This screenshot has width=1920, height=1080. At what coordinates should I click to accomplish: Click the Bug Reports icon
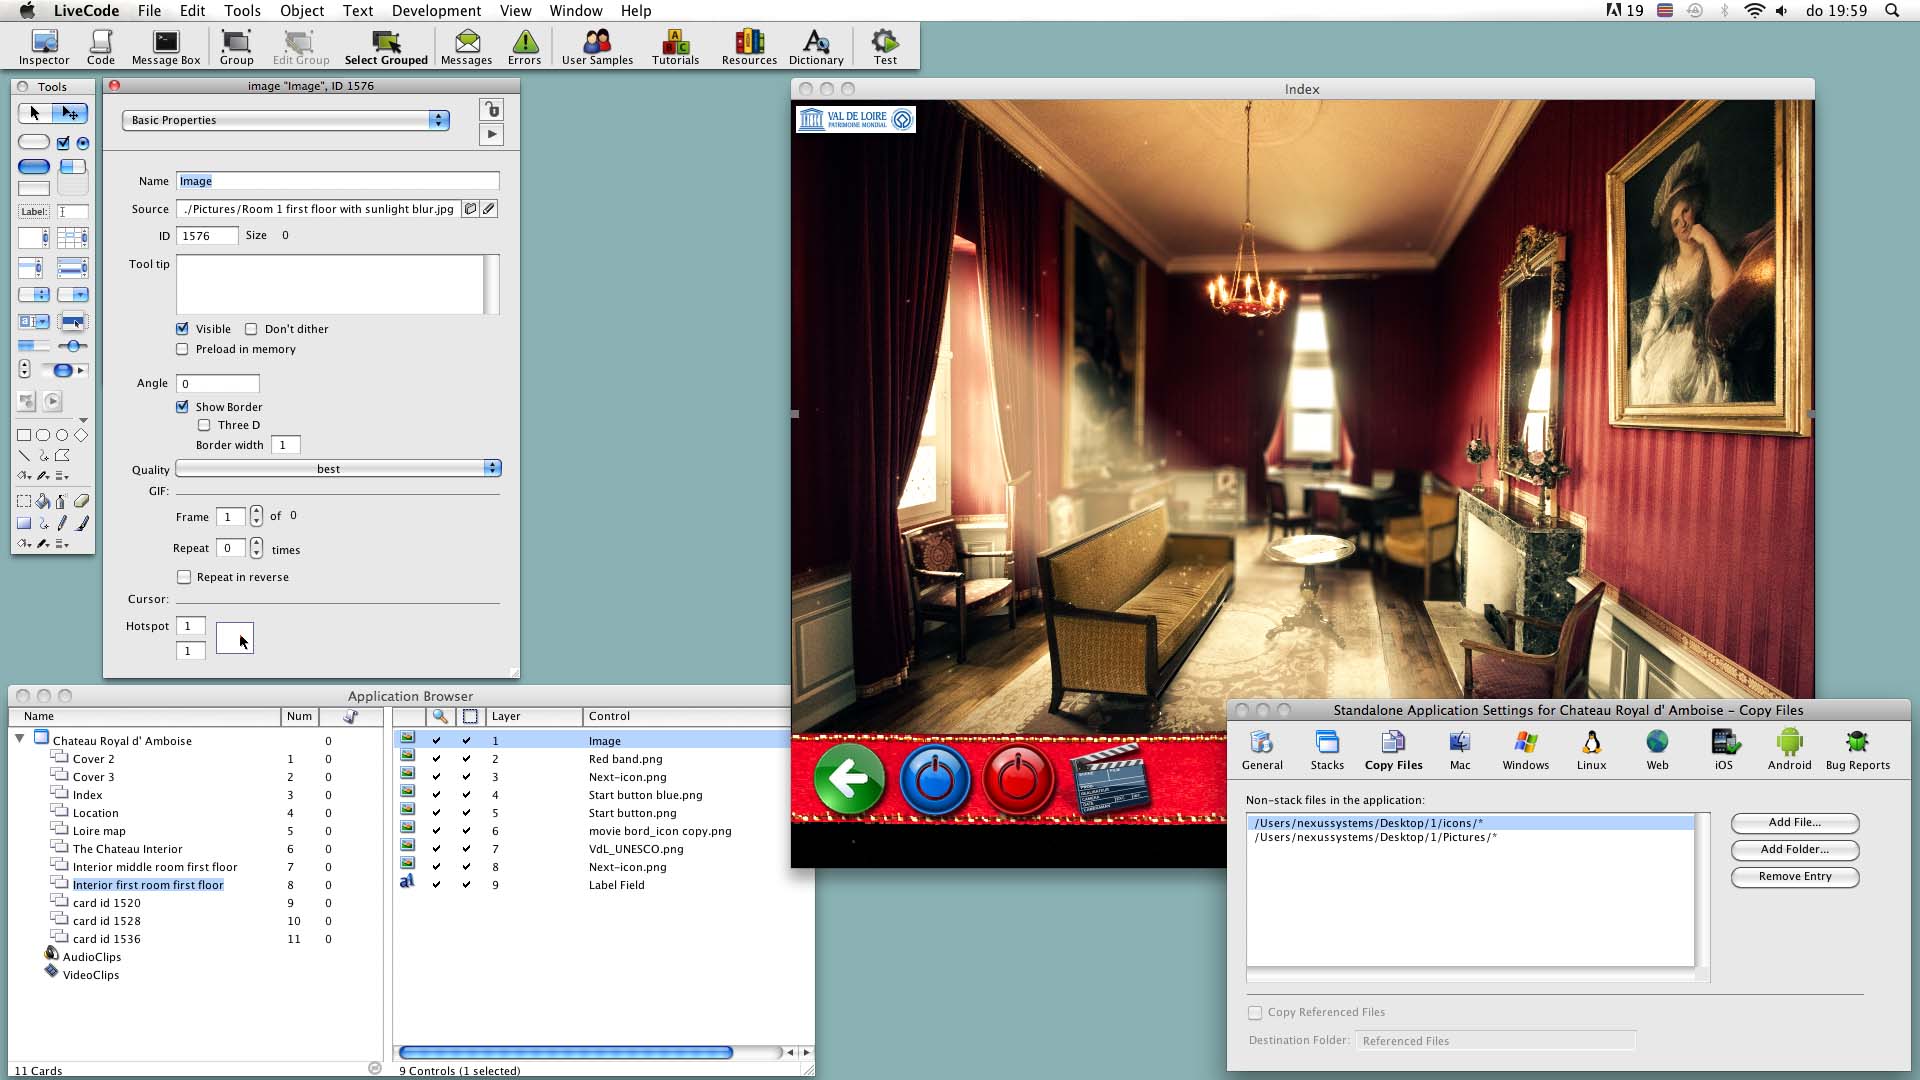(1857, 749)
